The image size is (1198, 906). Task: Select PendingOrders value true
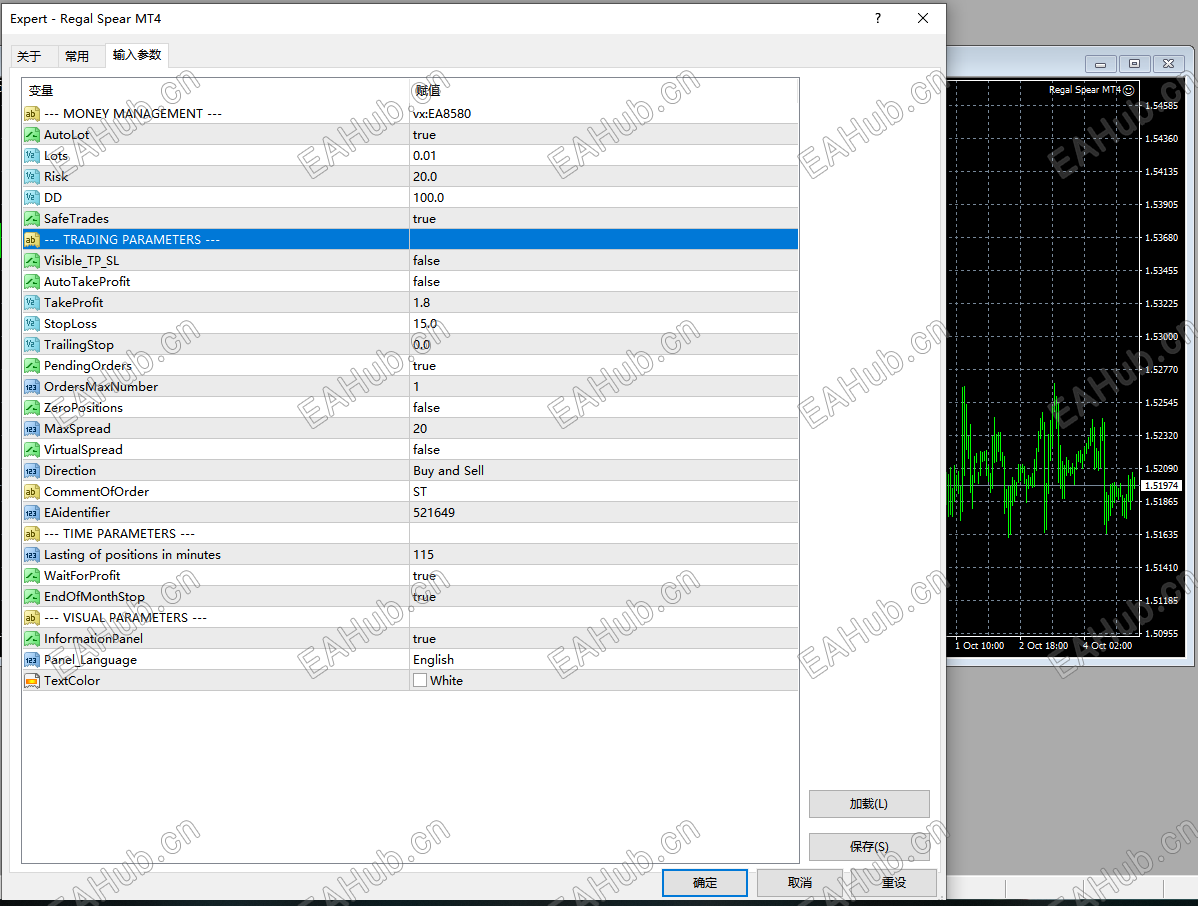coord(424,366)
